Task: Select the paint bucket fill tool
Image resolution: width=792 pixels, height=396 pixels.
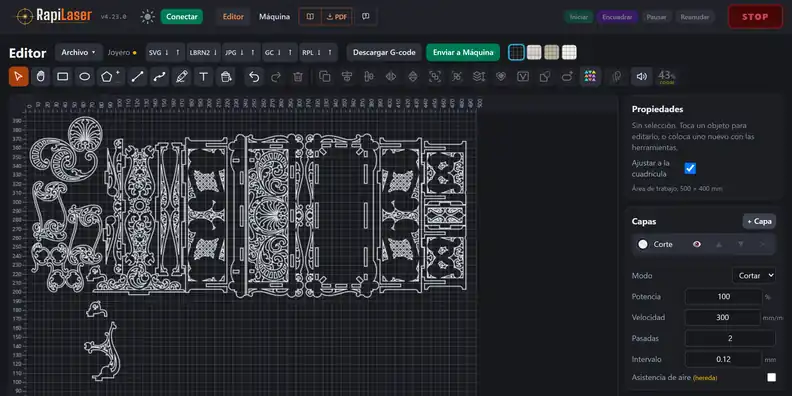Action: point(226,77)
